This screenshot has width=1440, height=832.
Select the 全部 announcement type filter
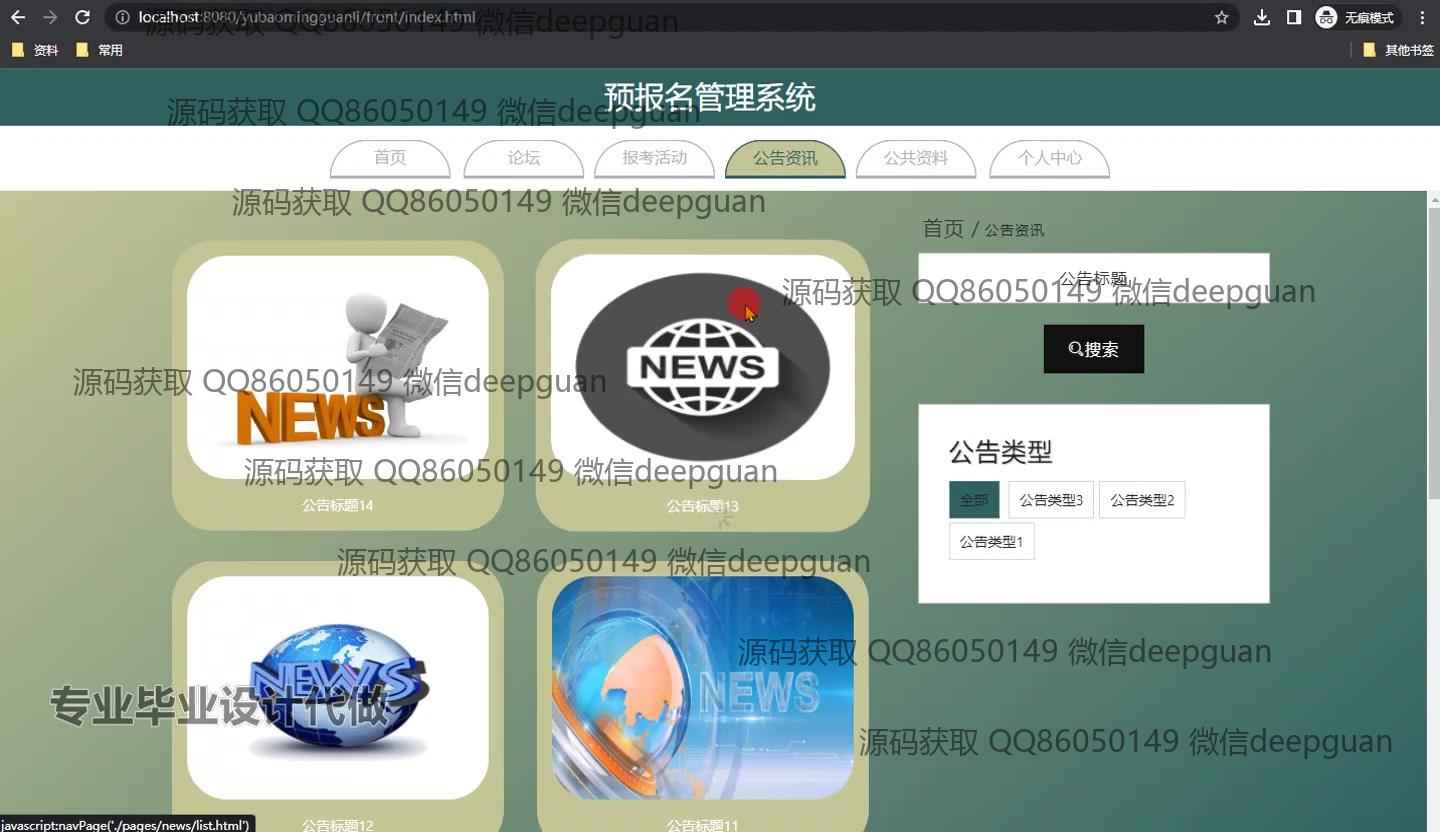tap(973, 500)
